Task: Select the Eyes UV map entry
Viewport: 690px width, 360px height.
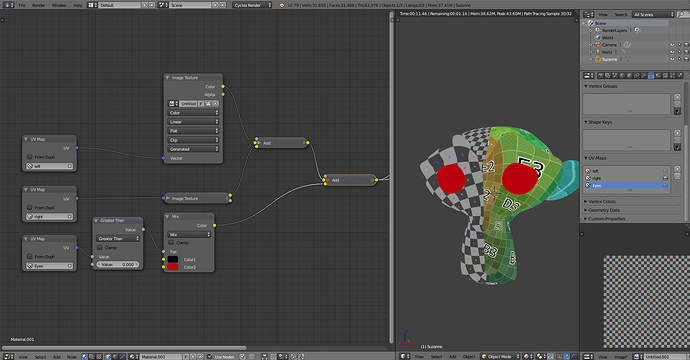Action: click(626, 186)
